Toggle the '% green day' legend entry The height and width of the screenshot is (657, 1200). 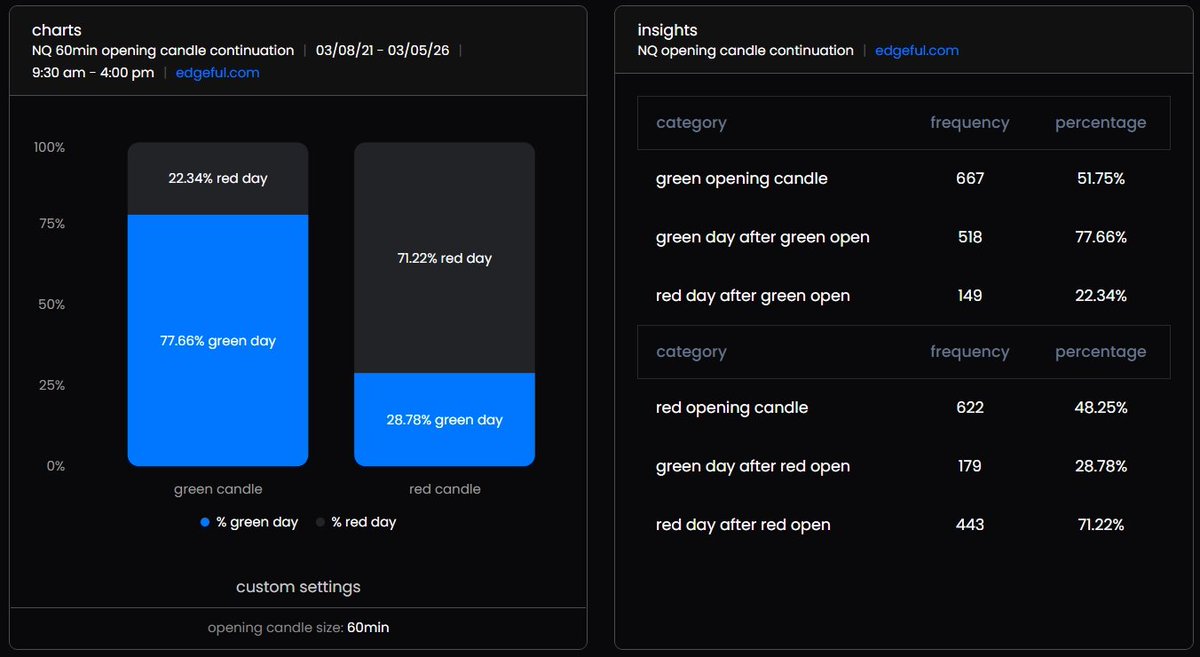point(249,522)
